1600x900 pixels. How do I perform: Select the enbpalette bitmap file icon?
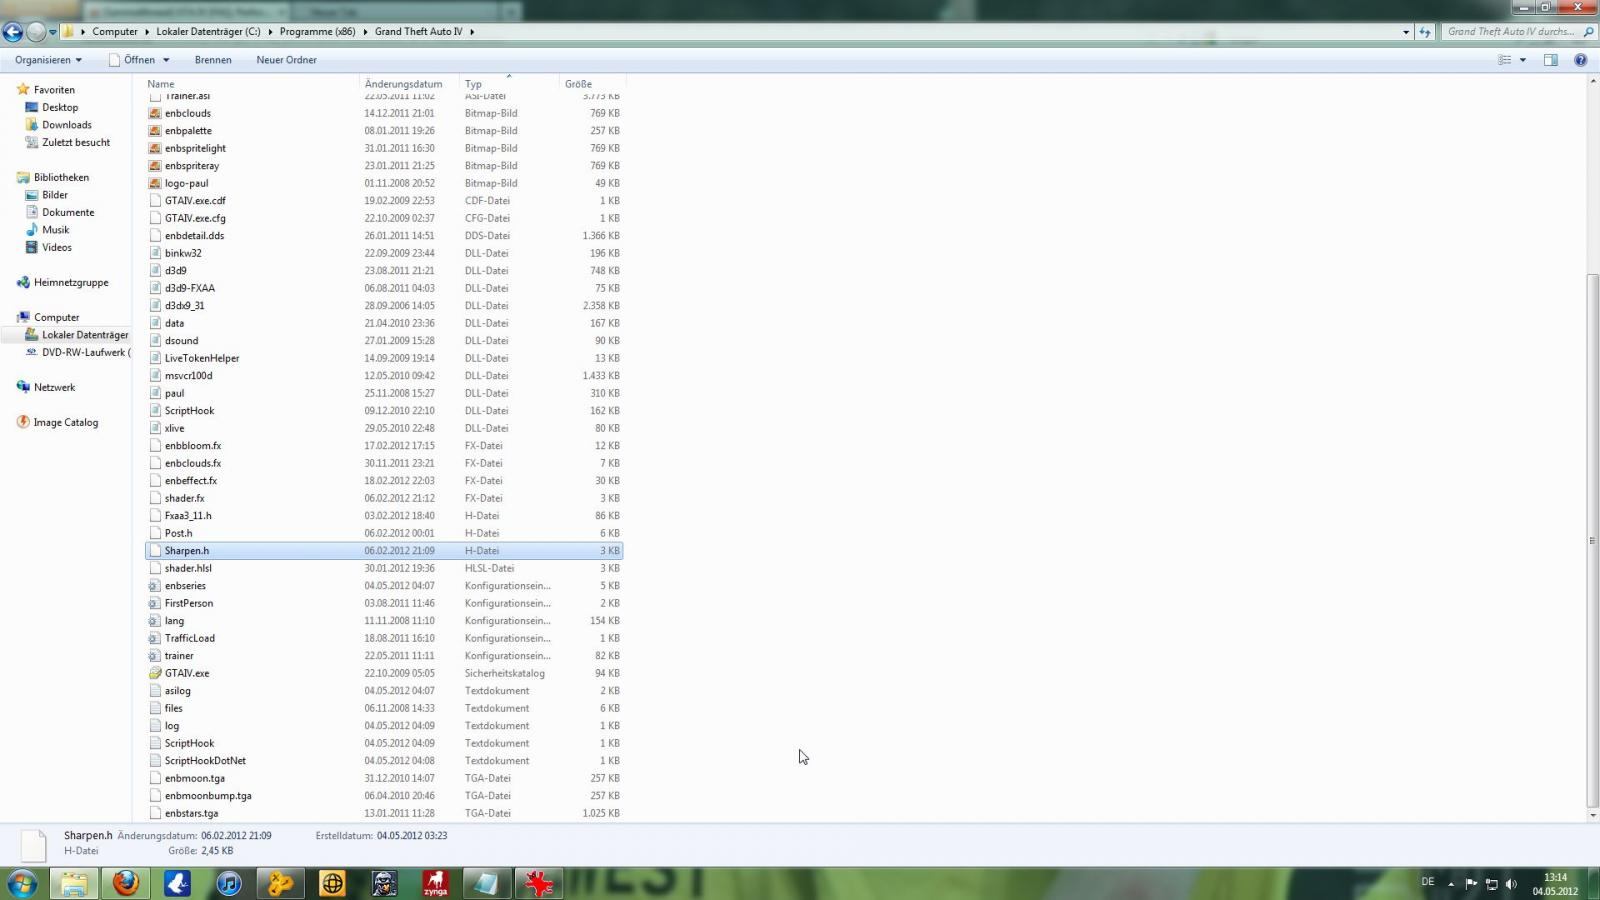point(155,131)
